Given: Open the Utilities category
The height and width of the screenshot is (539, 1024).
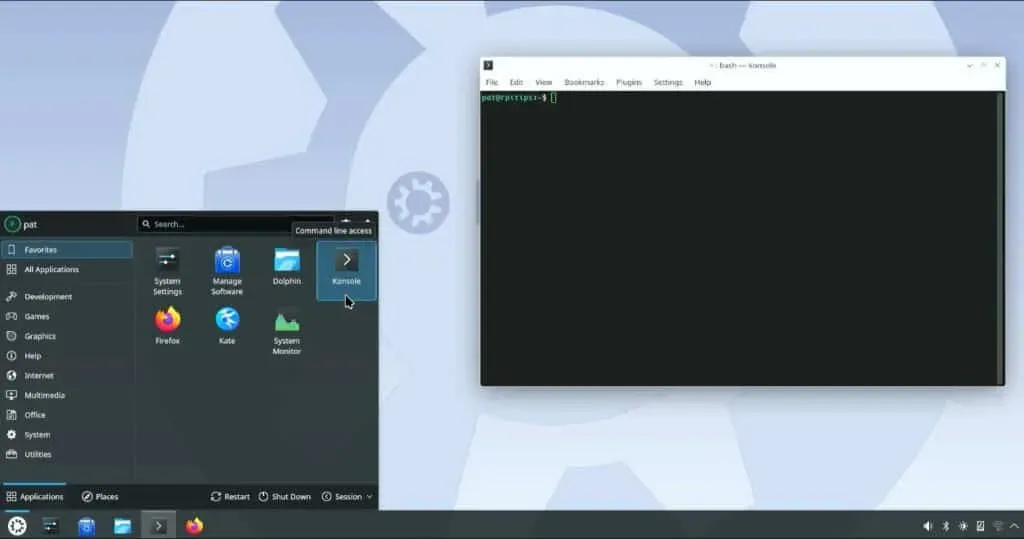Looking at the screenshot, I should tap(67, 454).
